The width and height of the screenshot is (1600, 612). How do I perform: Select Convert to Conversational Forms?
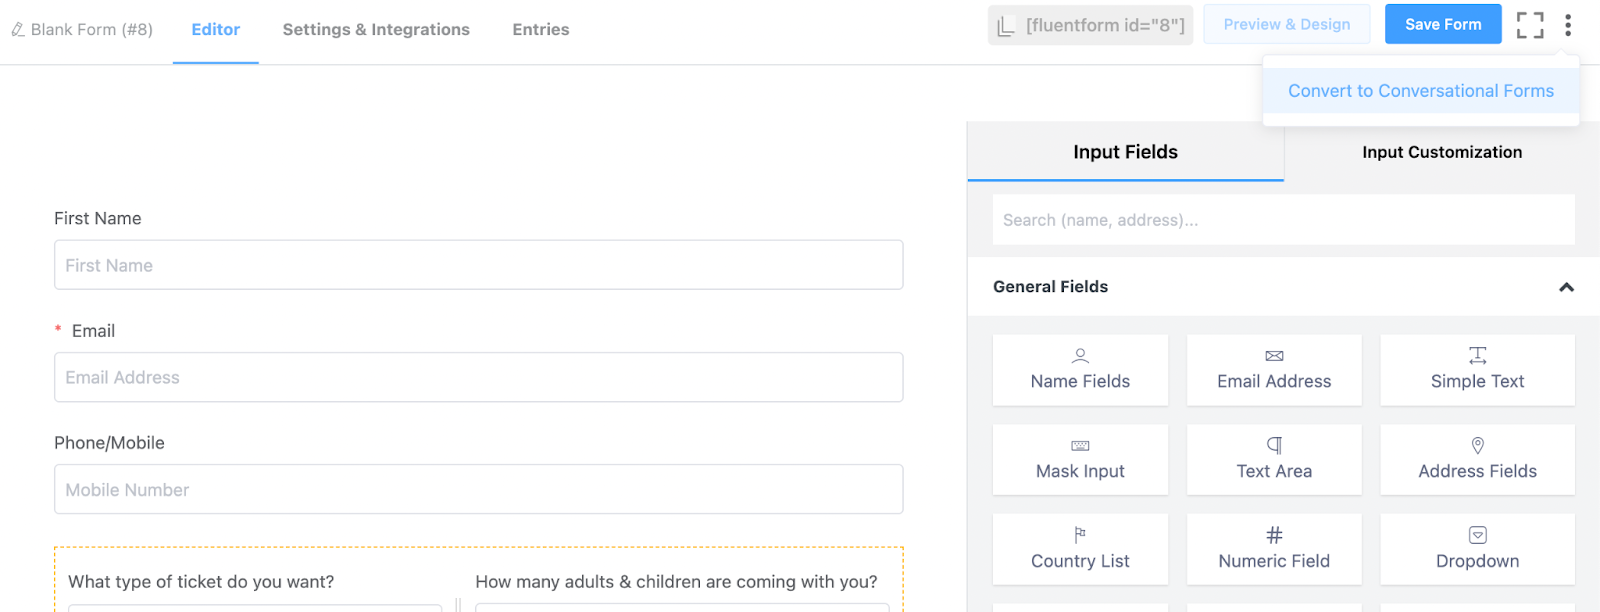(1420, 91)
